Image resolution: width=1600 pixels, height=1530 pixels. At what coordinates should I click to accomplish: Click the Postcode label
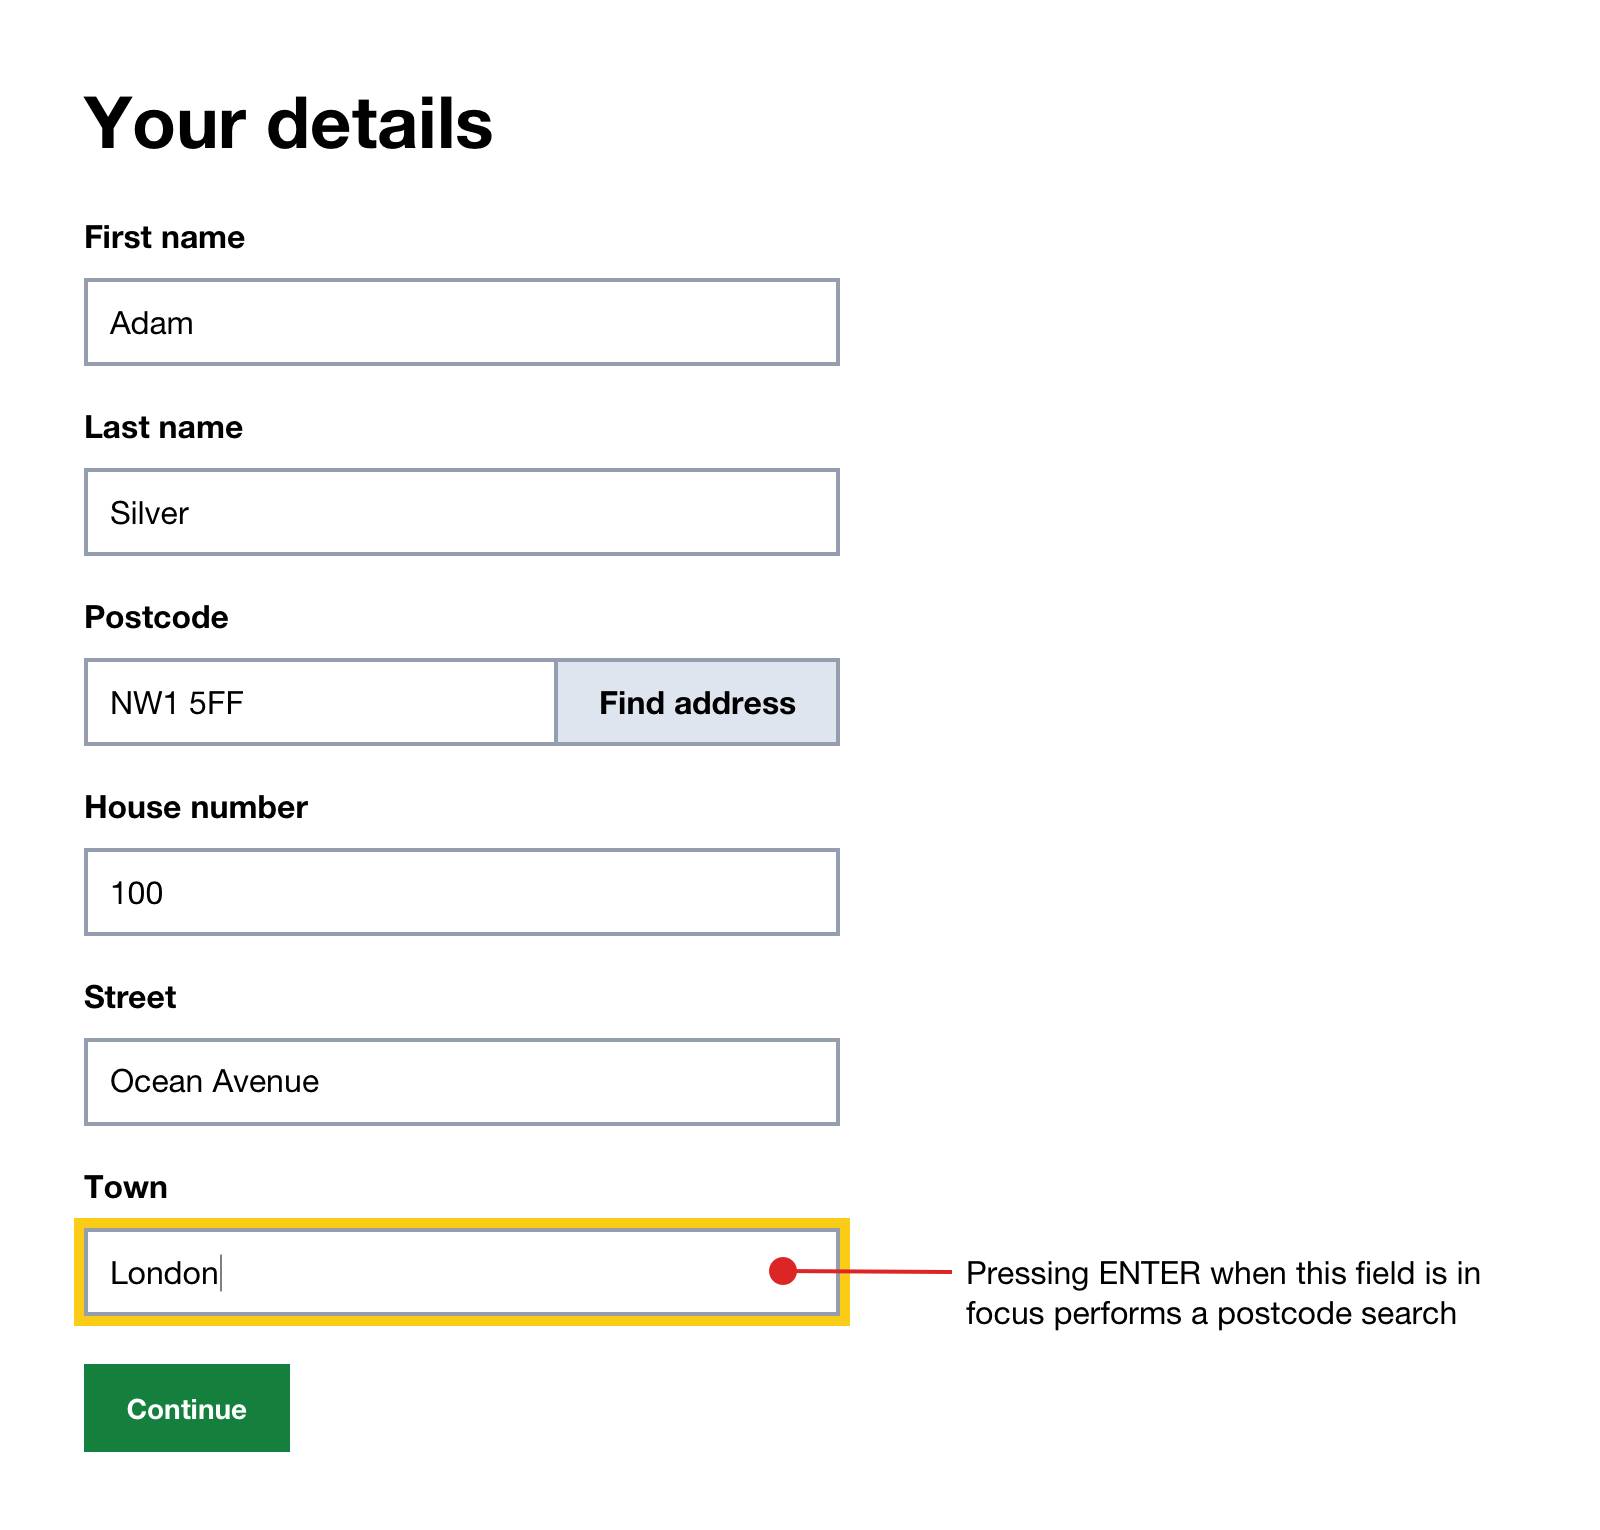point(155,617)
